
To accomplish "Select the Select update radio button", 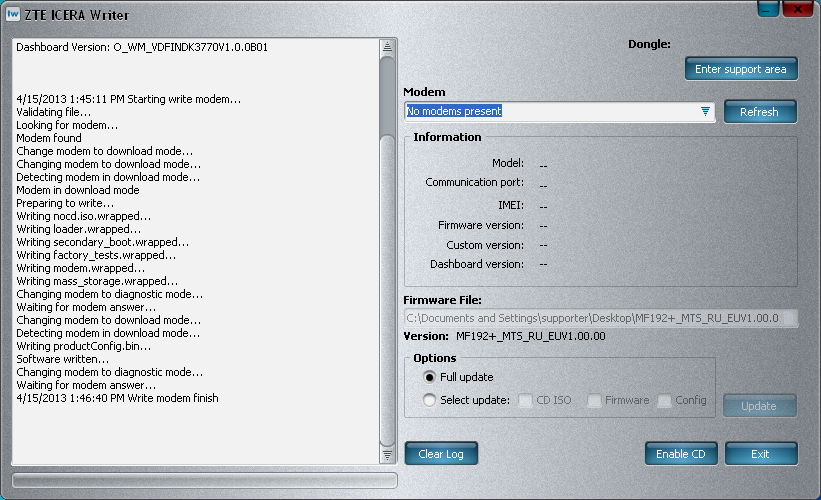I will 429,400.
